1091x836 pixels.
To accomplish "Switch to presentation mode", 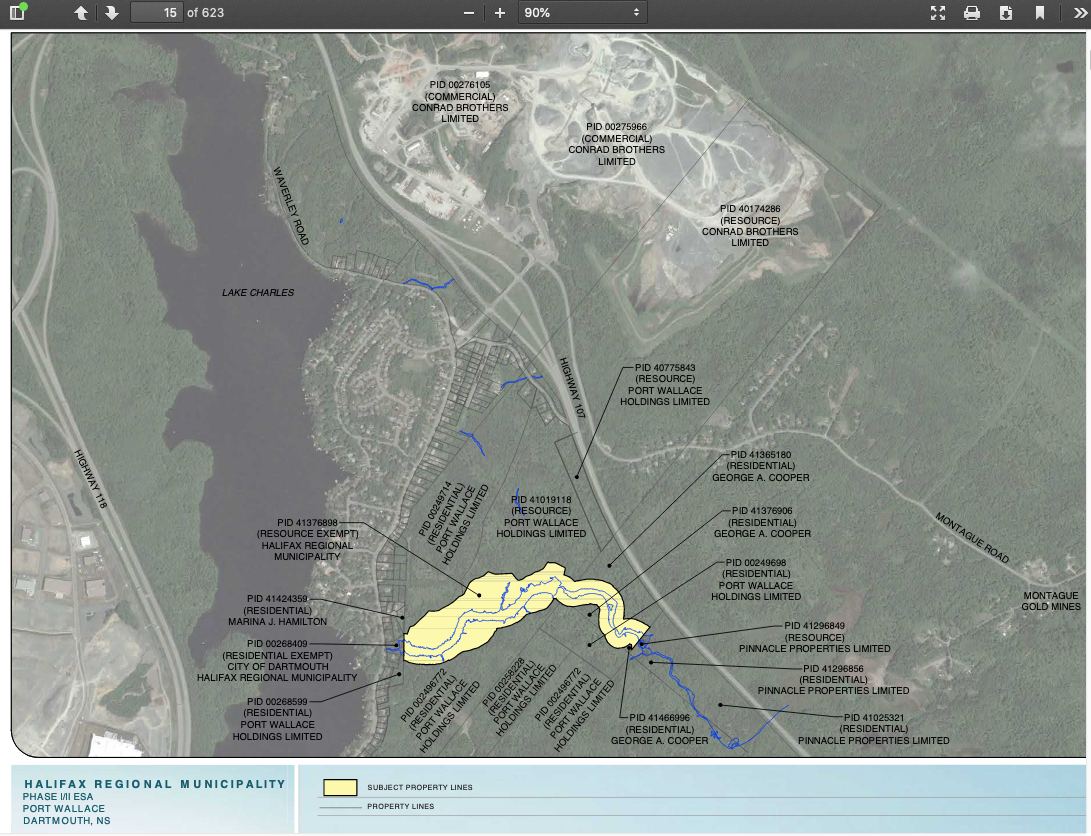I will pos(937,13).
